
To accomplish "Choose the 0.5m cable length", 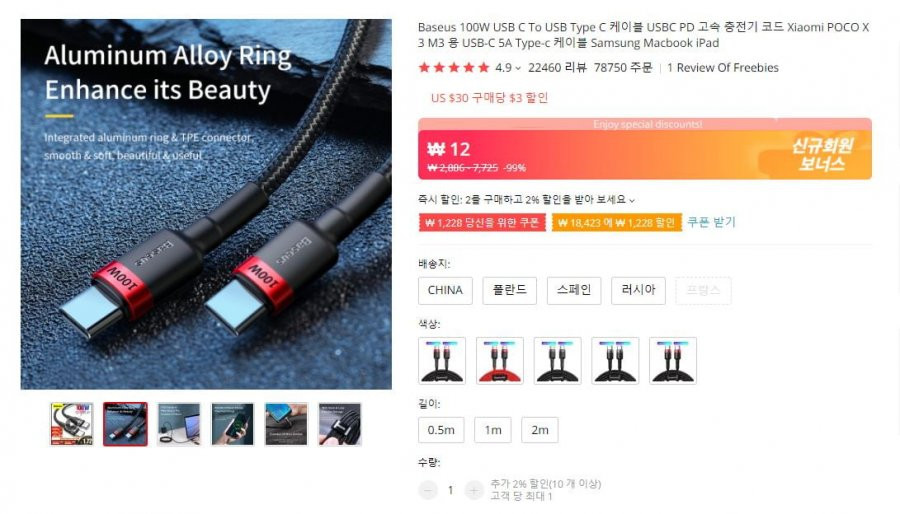I will point(441,430).
